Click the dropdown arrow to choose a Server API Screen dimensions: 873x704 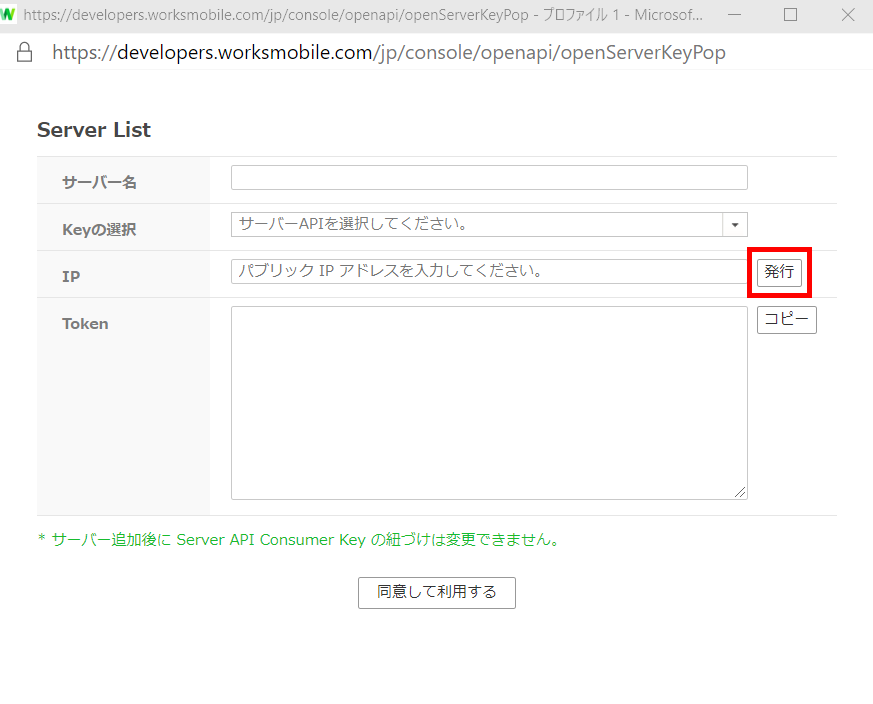tap(735, 225)
